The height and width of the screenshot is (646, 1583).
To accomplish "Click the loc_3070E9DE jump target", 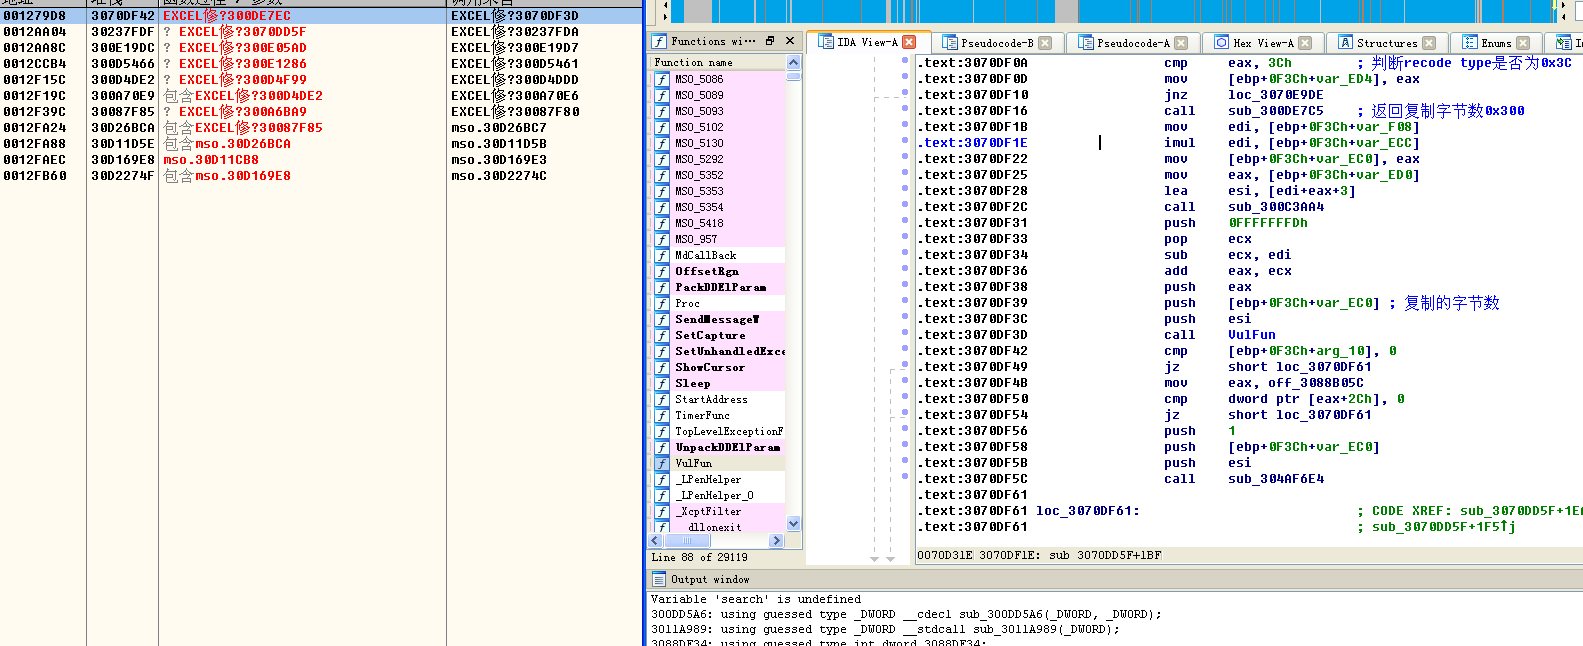I will 1276,95.
